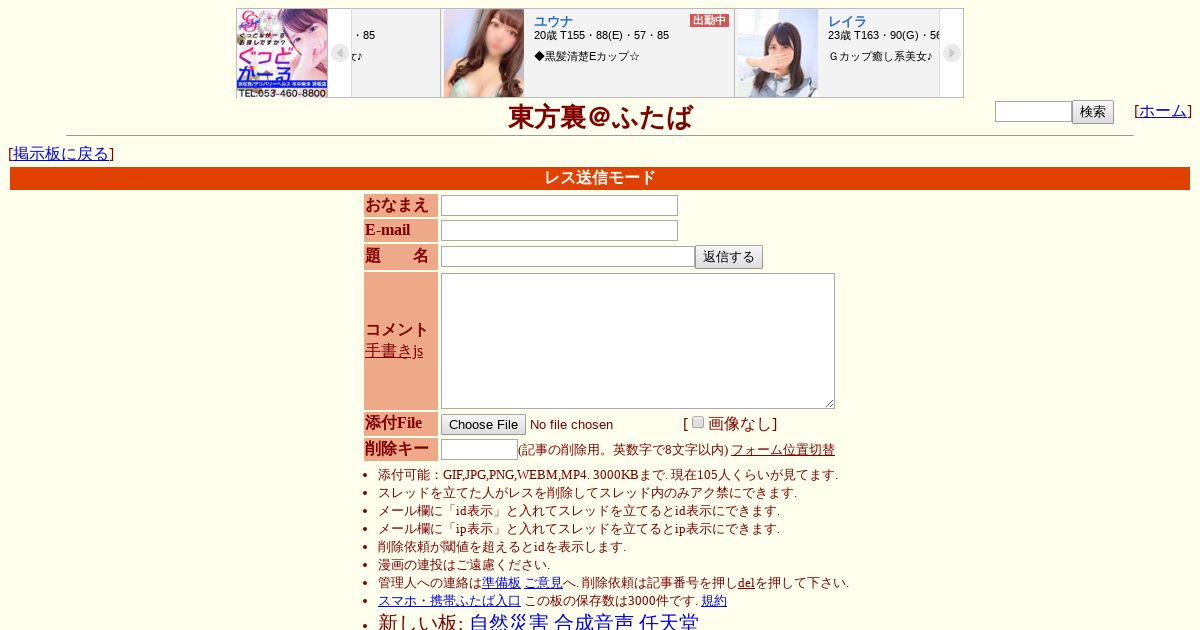Screen dimensions: 1200x630
Task: Open スマホ・携帯ふたば入口 link
Action: point(449,601)
